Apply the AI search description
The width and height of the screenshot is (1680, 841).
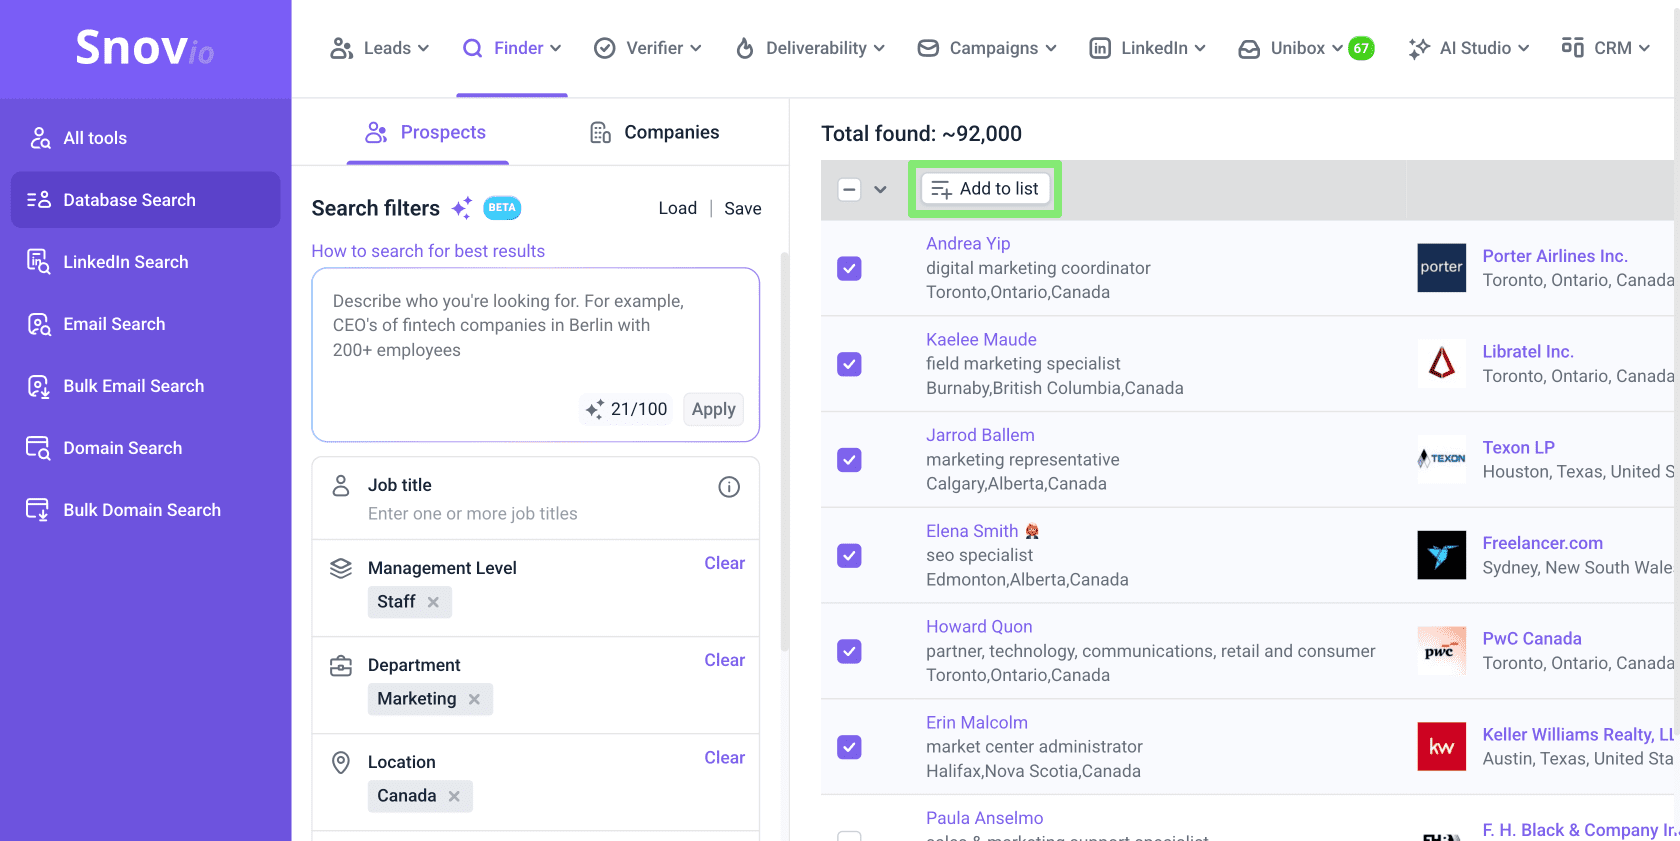[x=713, y=409]
